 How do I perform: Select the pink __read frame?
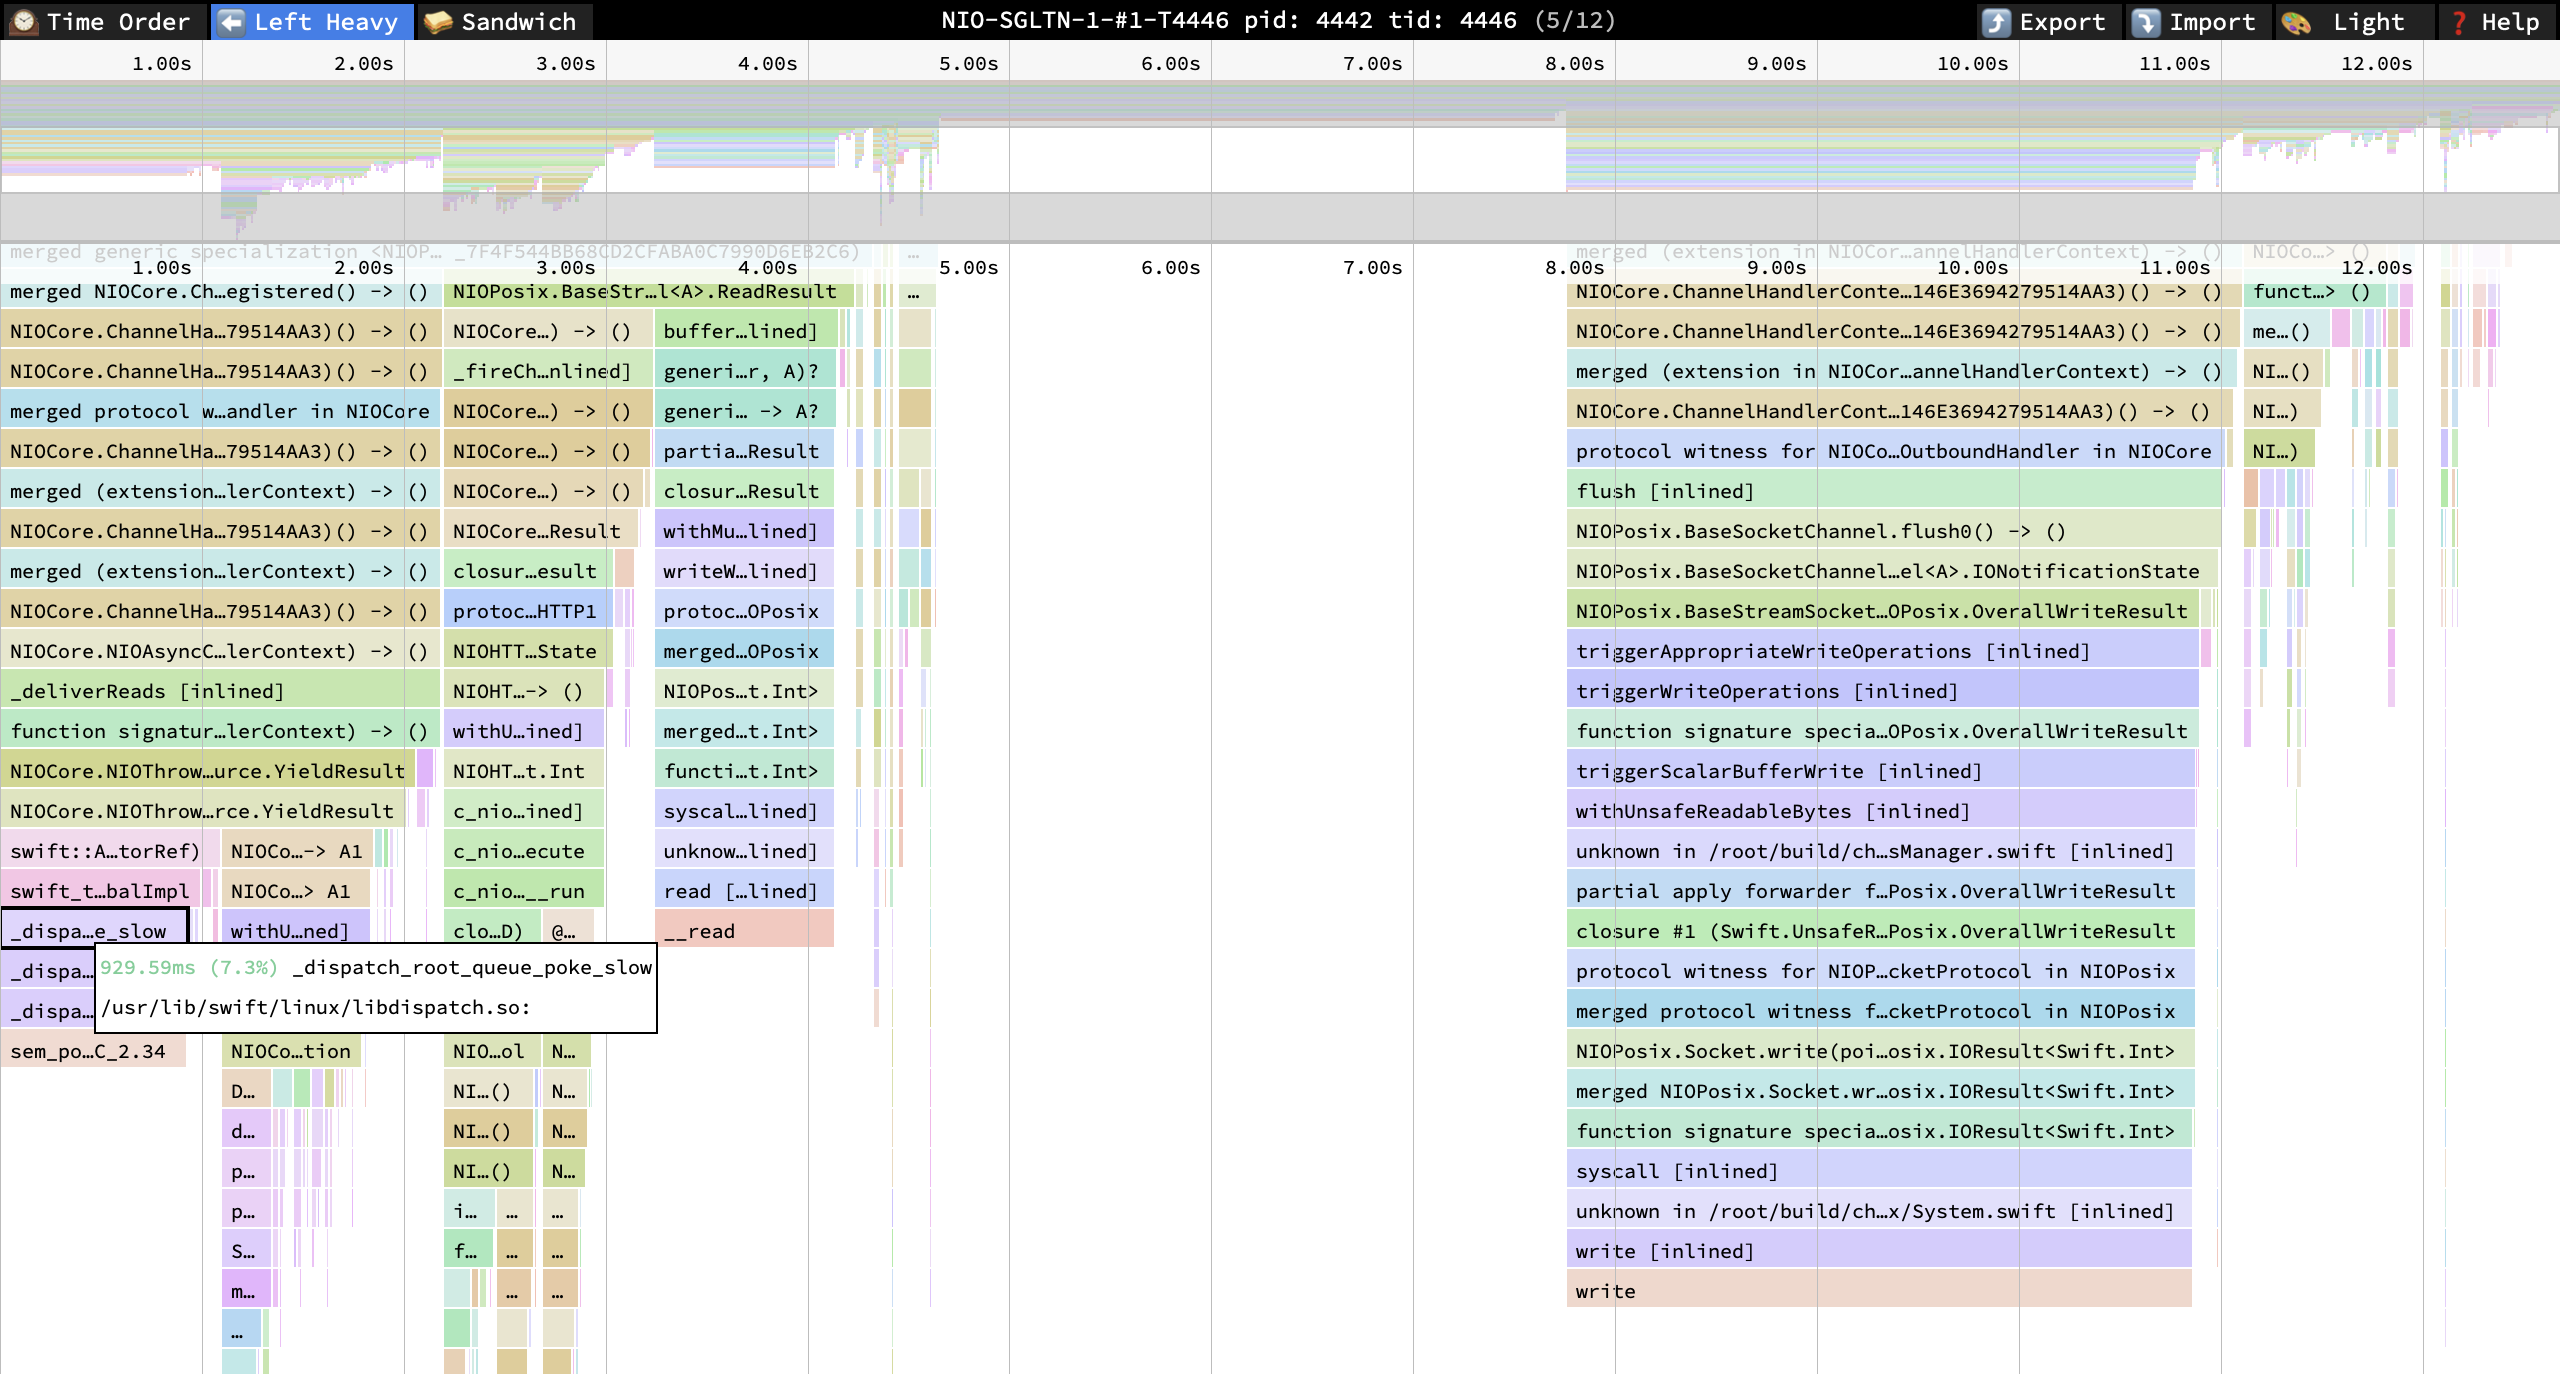(744, 931)
